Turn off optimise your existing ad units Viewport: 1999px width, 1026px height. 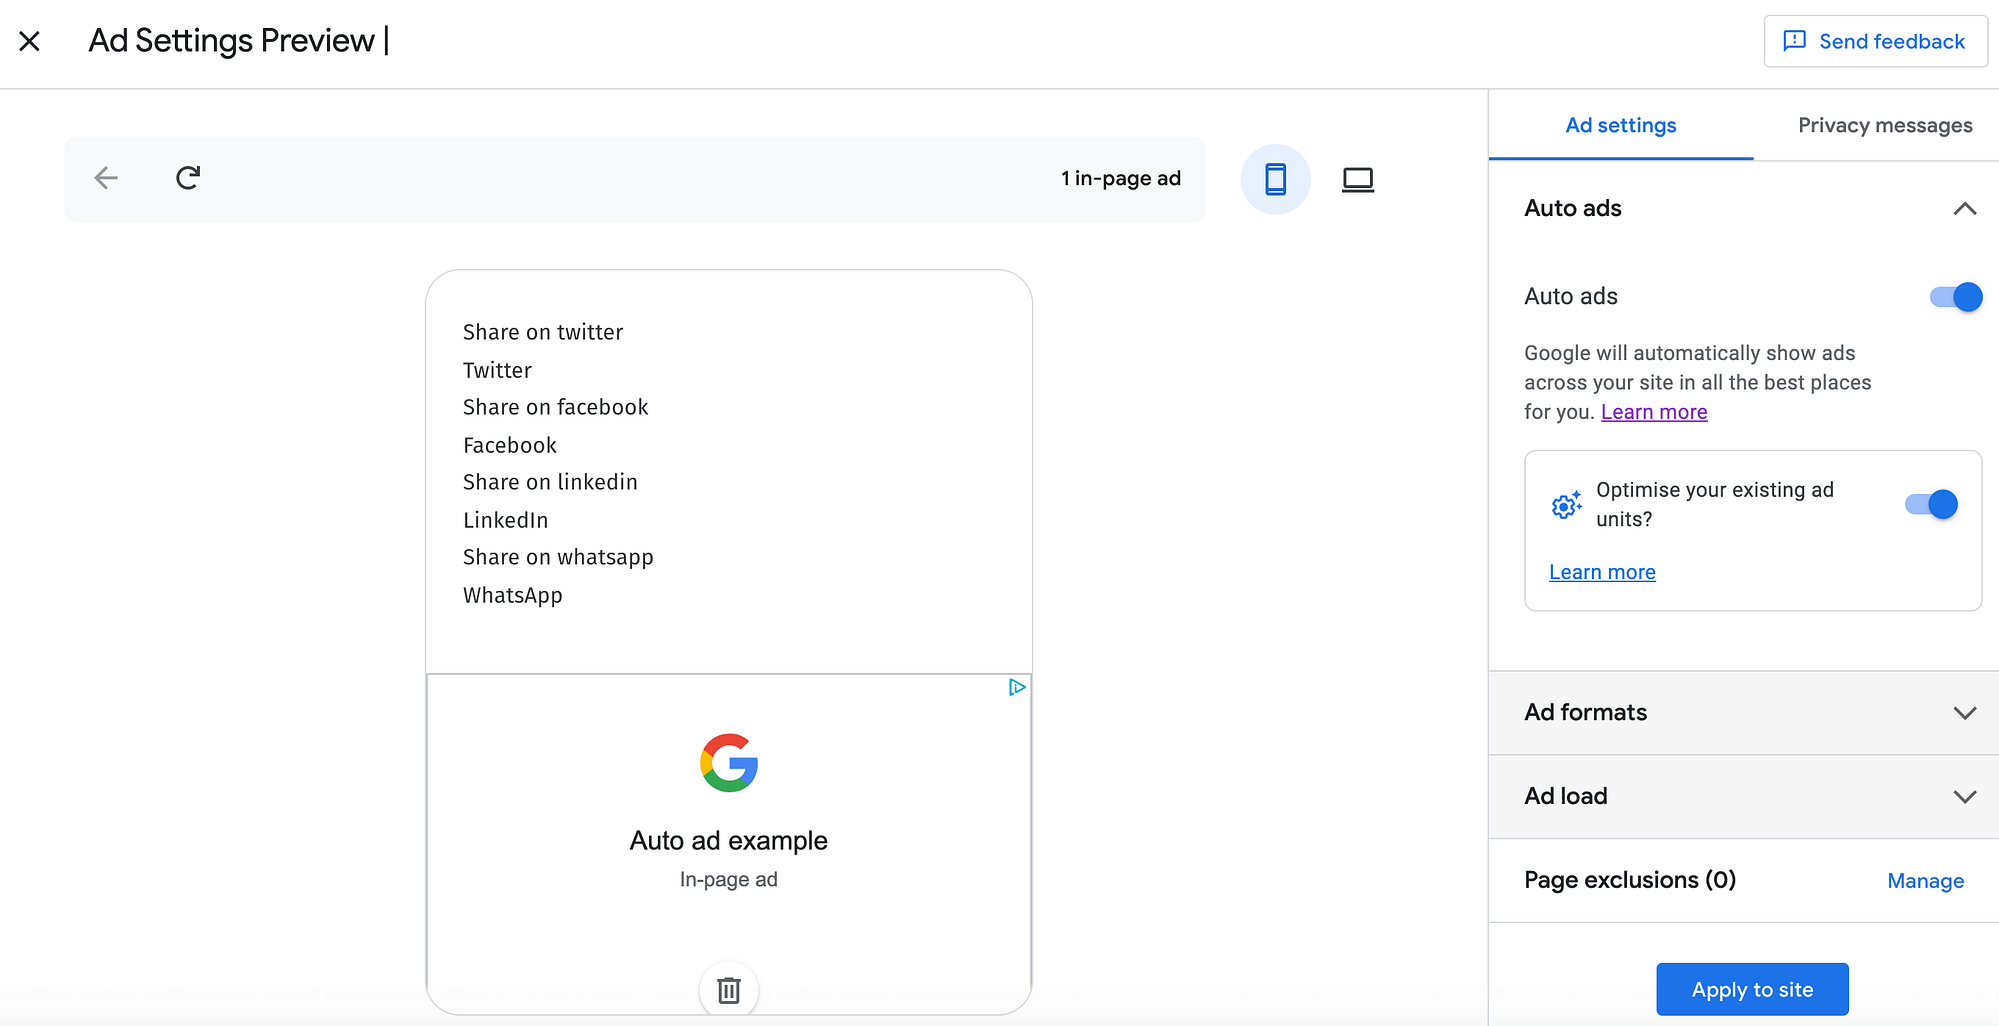click(1929, 504)
